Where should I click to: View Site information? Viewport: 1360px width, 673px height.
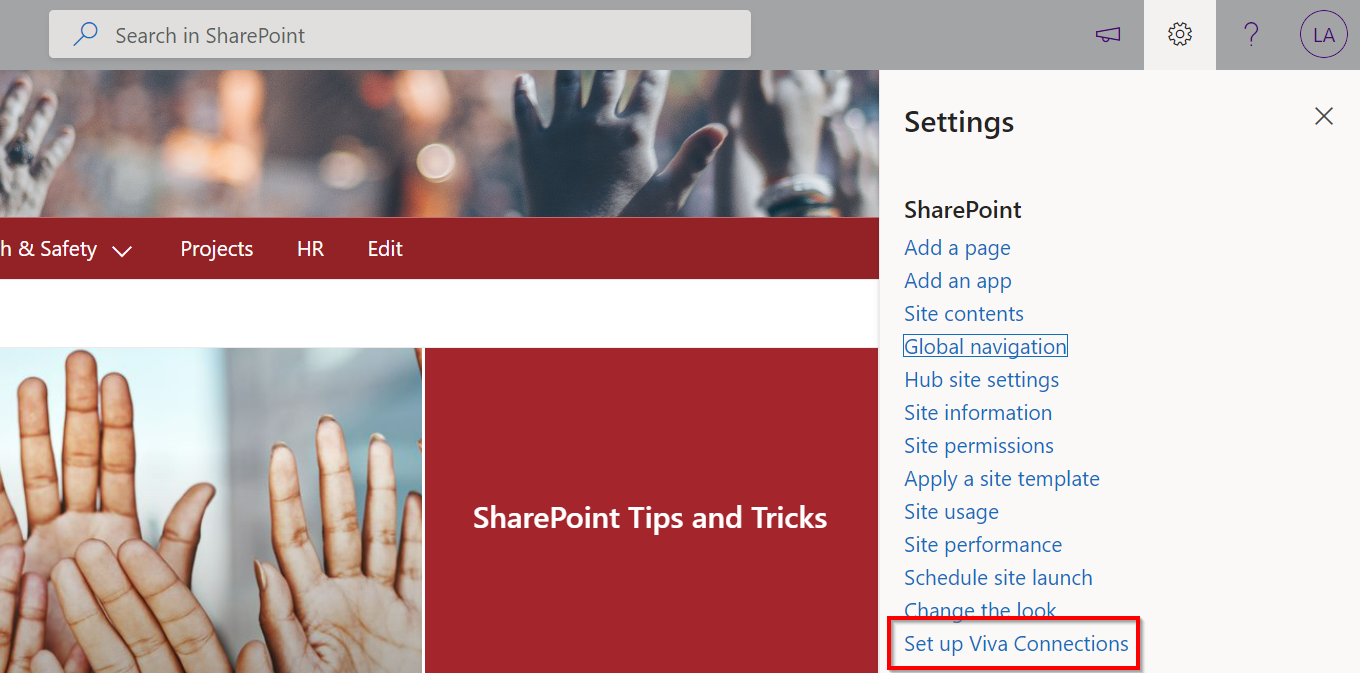coord(978,413)
